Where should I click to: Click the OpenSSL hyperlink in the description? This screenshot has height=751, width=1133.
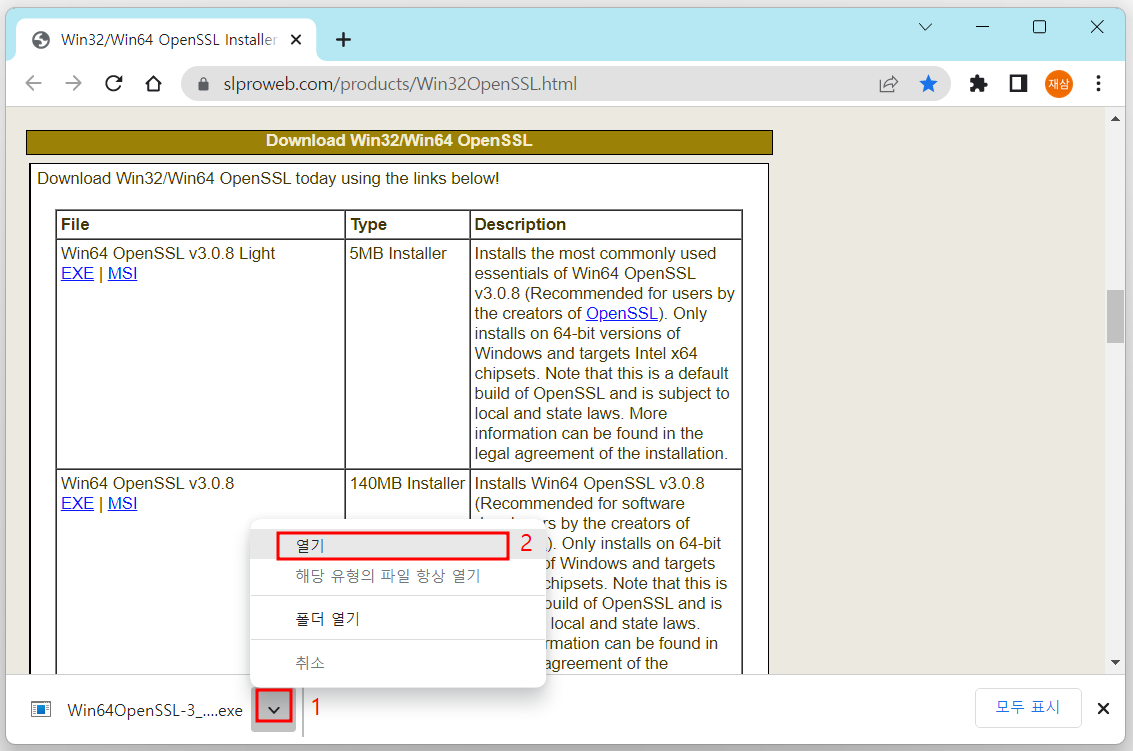coord(622,313)
